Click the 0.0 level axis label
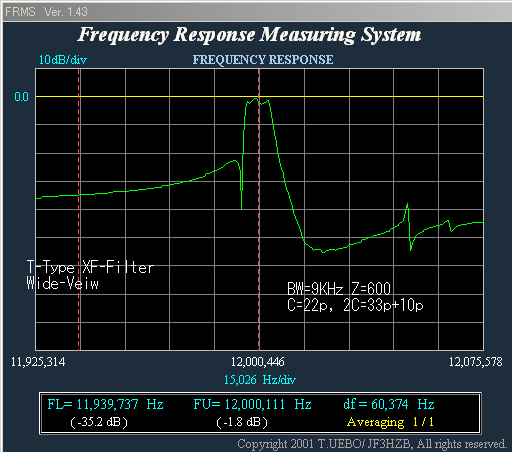512x452 pixels. [21, 97]
